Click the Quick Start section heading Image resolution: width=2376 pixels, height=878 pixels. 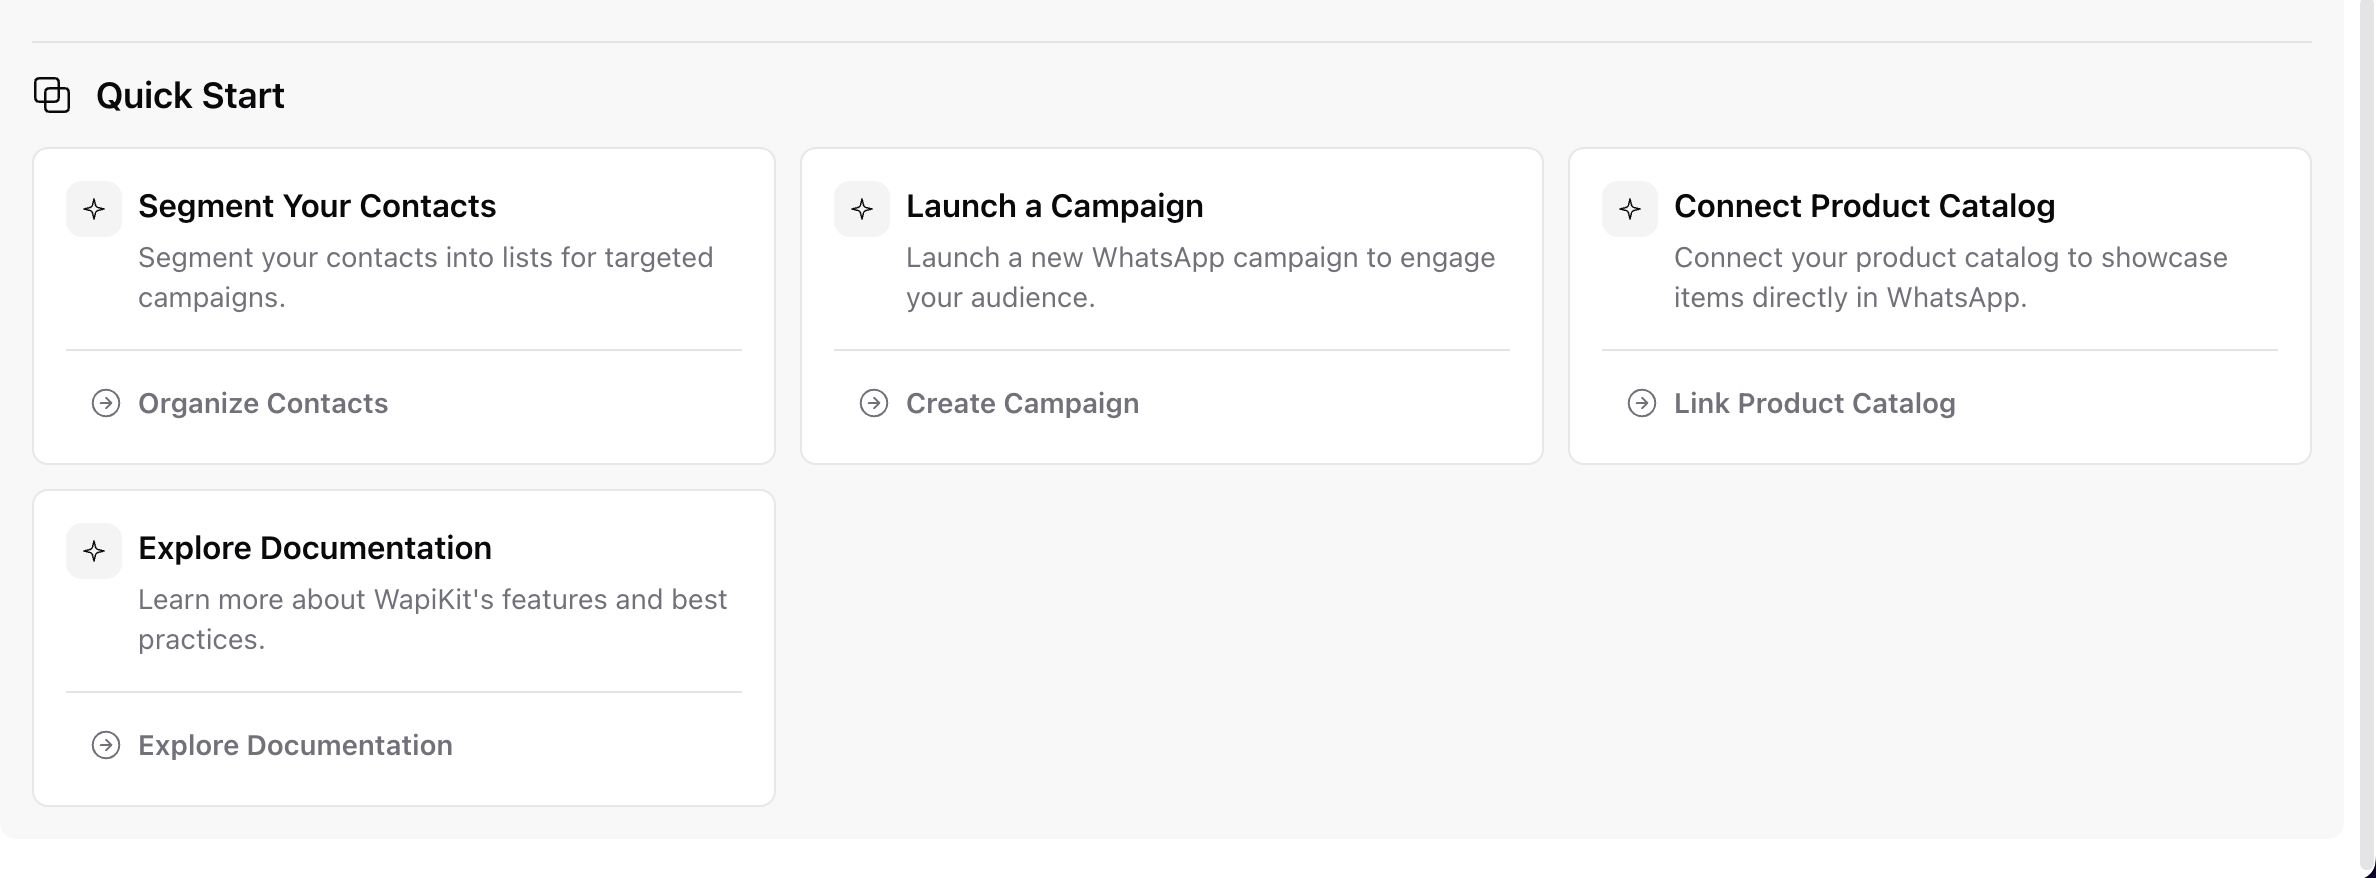[x=190, y=96]
